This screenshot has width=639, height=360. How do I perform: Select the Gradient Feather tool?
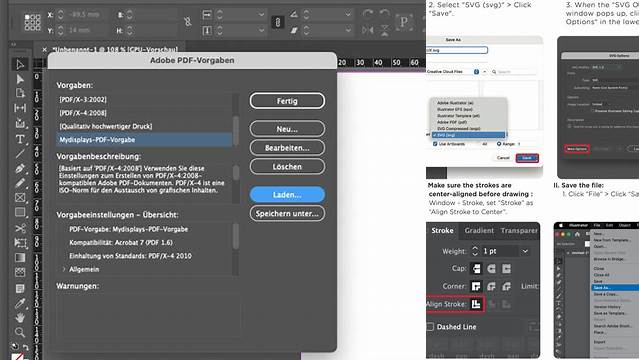click(x=20, y=272)
